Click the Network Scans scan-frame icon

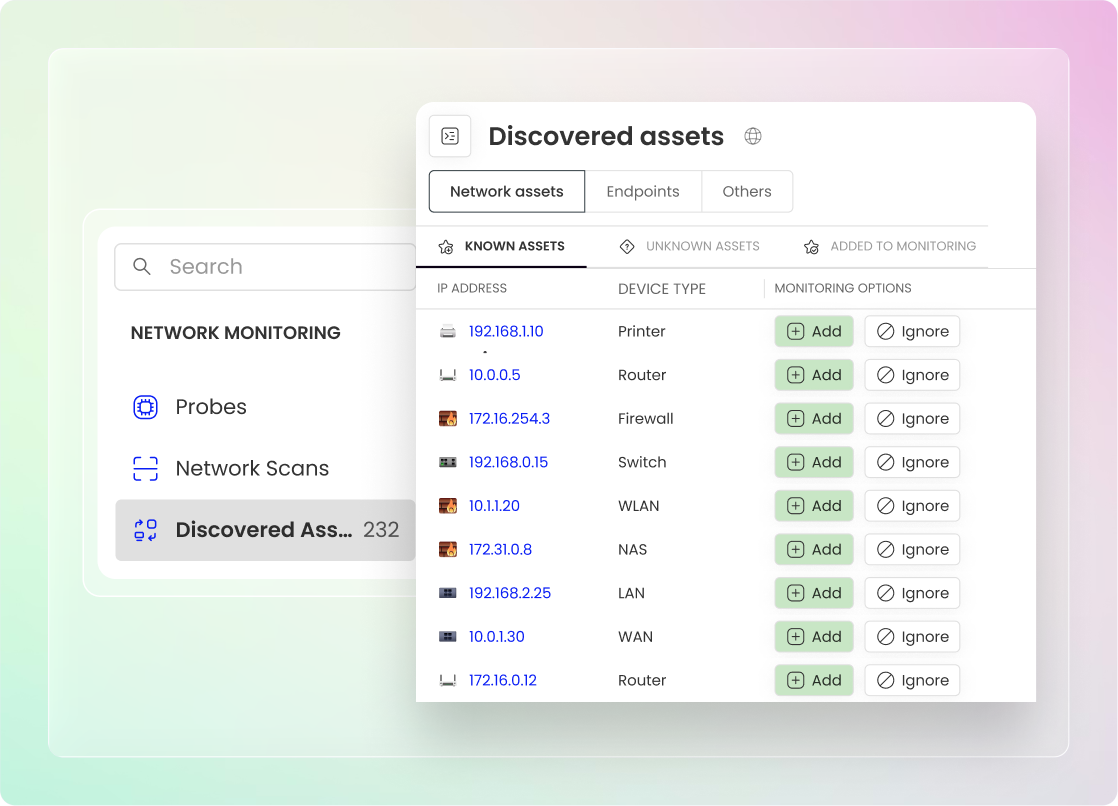(x=146, y=469)
